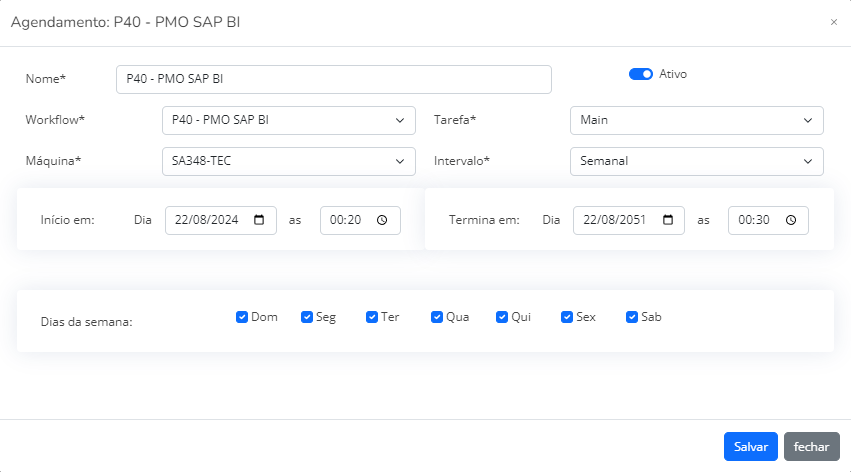Open the start time clock picker icon
The width and height of the screenshot is (851, 472).
click(382, 220)
